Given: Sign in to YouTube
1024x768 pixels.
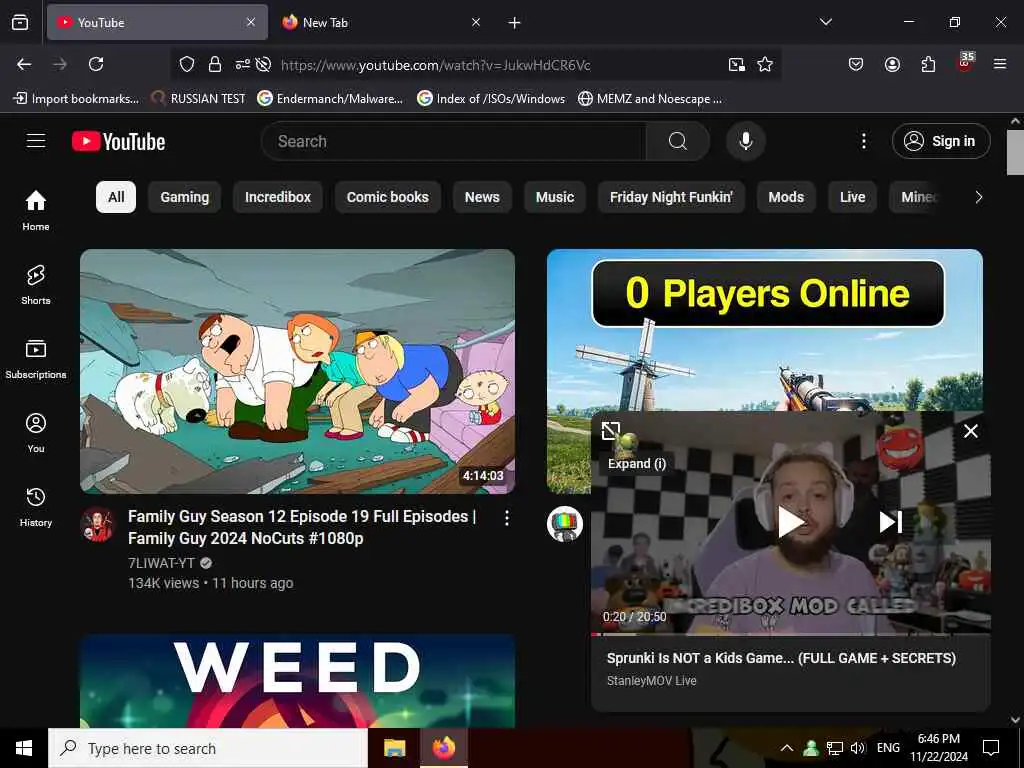Looking at the screenshot, I should point(941,141).
